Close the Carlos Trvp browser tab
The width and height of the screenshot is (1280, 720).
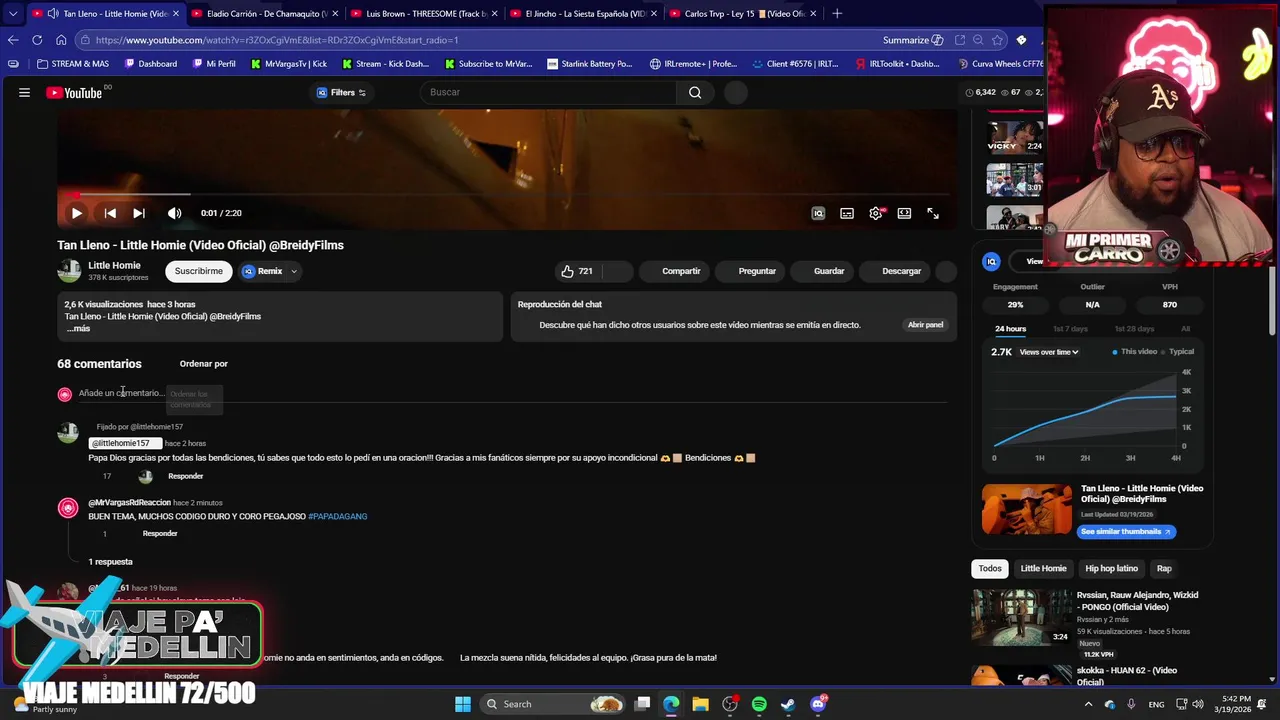tap(813, 13)
